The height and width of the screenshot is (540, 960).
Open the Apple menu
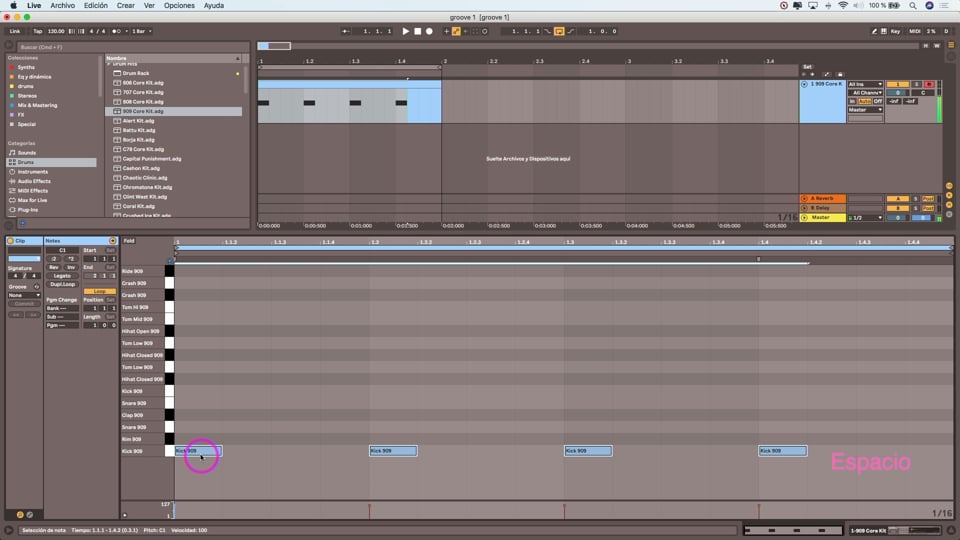(13, 6)
